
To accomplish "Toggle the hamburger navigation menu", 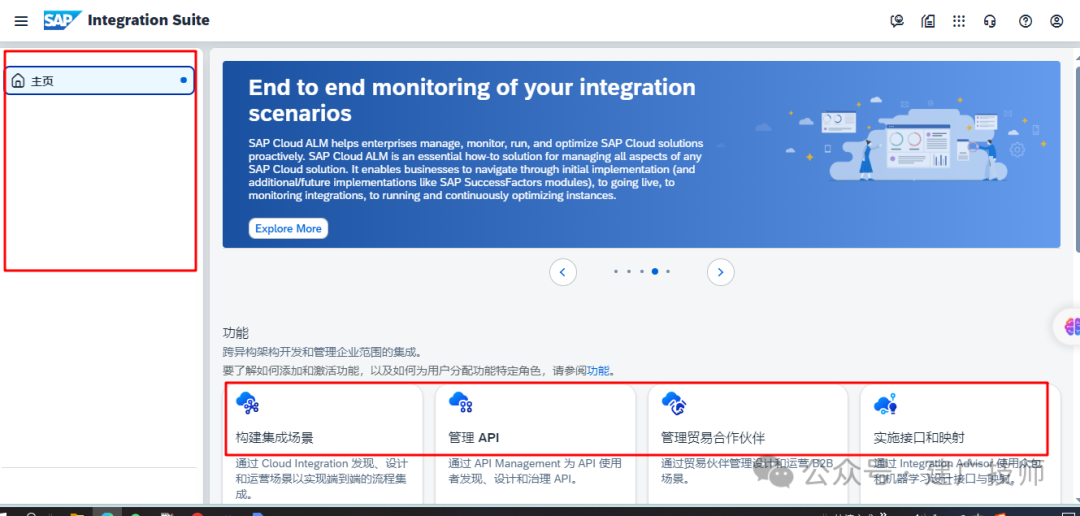I will pos(21,21).
